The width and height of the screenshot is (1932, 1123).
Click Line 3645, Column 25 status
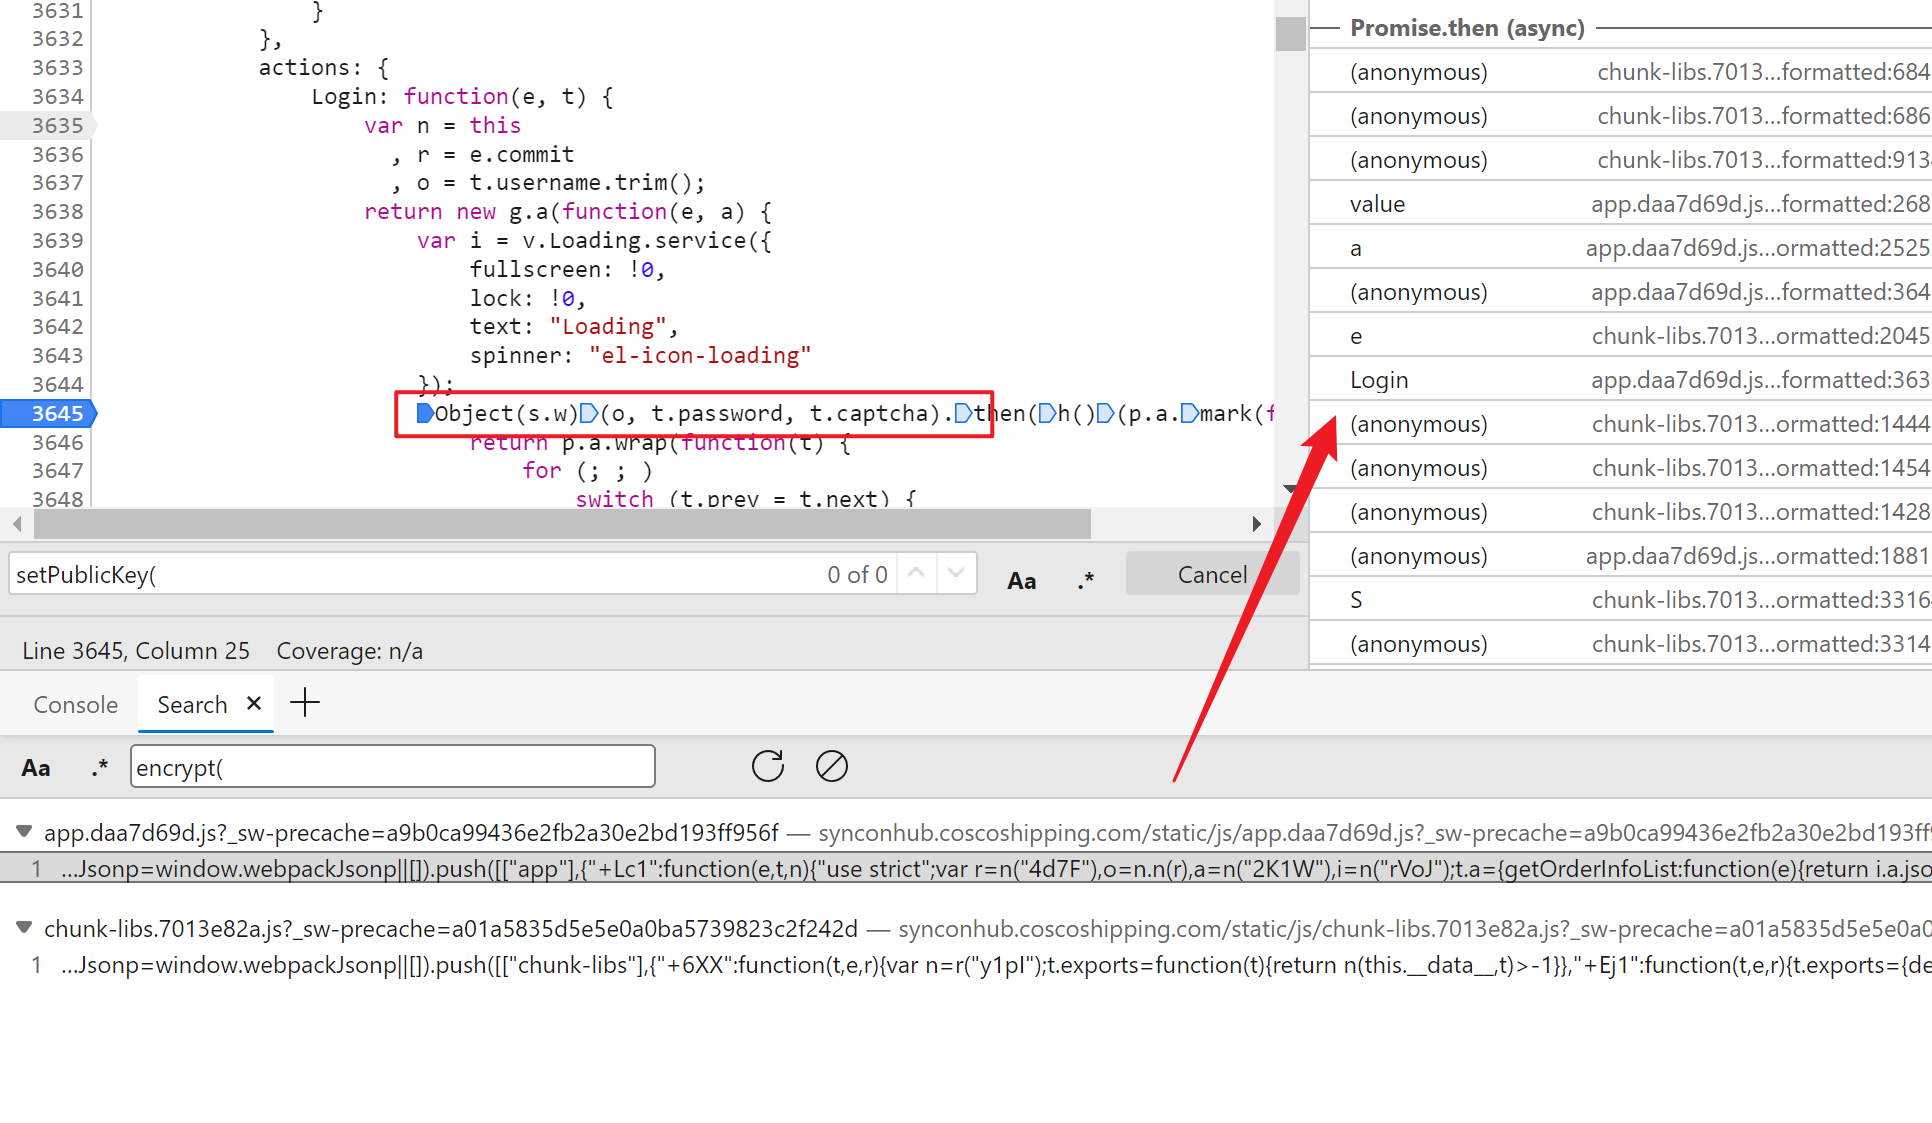tap(136, 651)
